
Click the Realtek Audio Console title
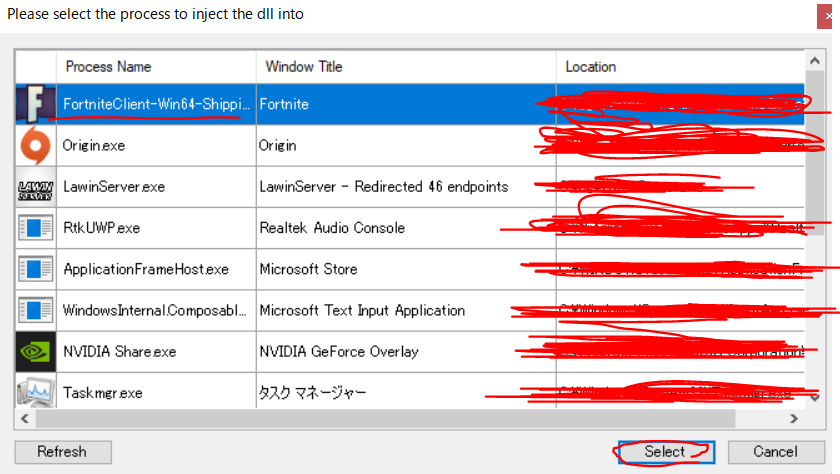point(332,228)
